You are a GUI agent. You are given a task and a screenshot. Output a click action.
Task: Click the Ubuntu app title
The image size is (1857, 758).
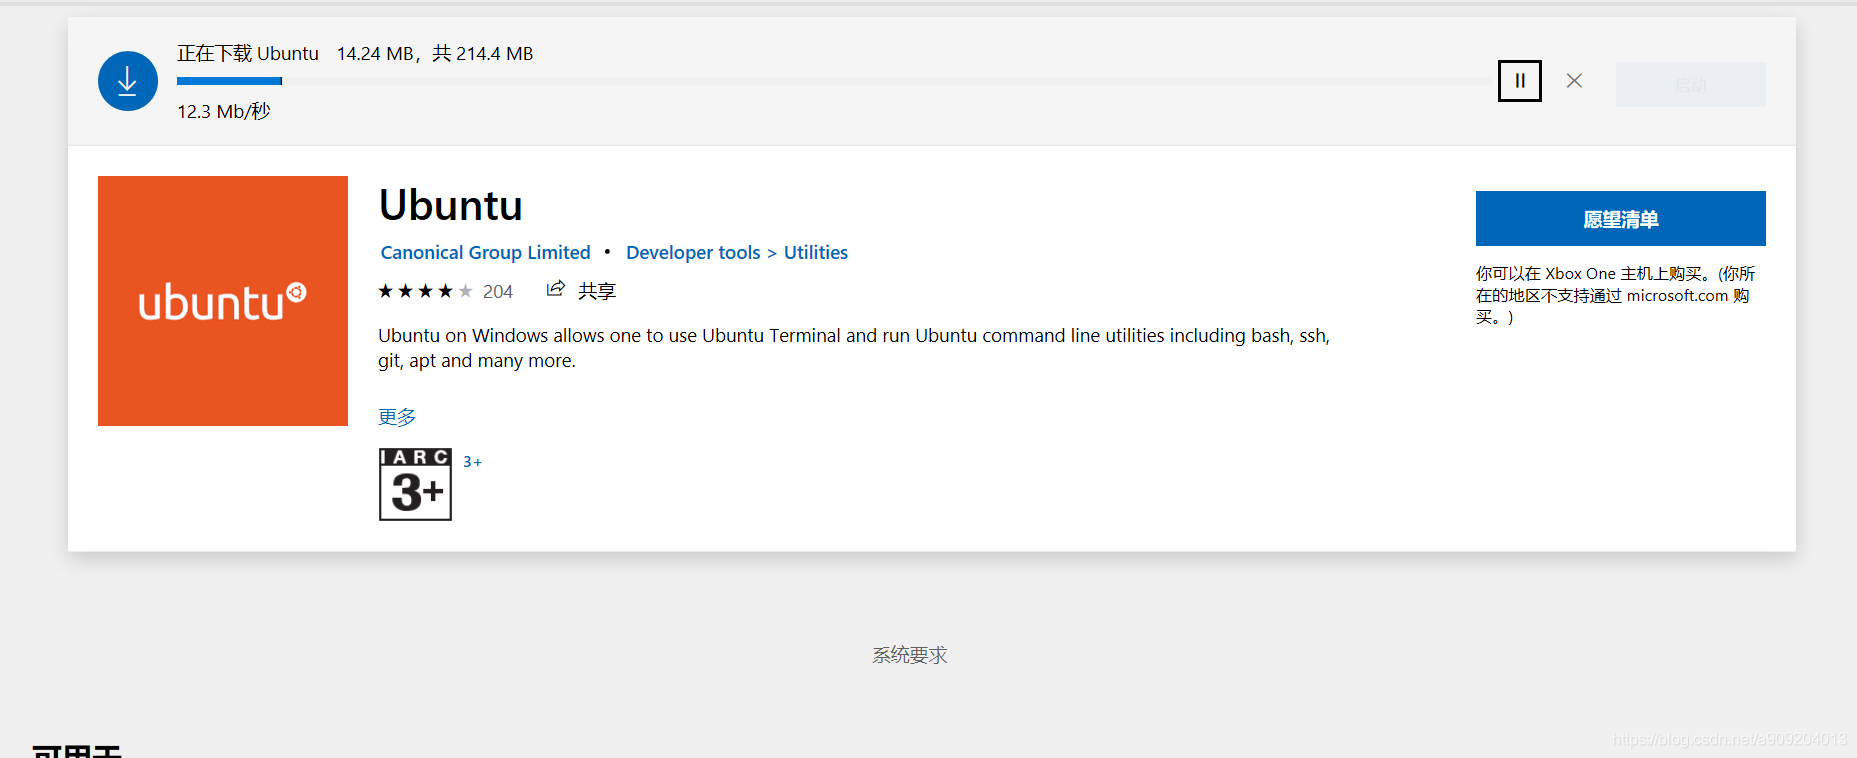(x=451, y=206)
